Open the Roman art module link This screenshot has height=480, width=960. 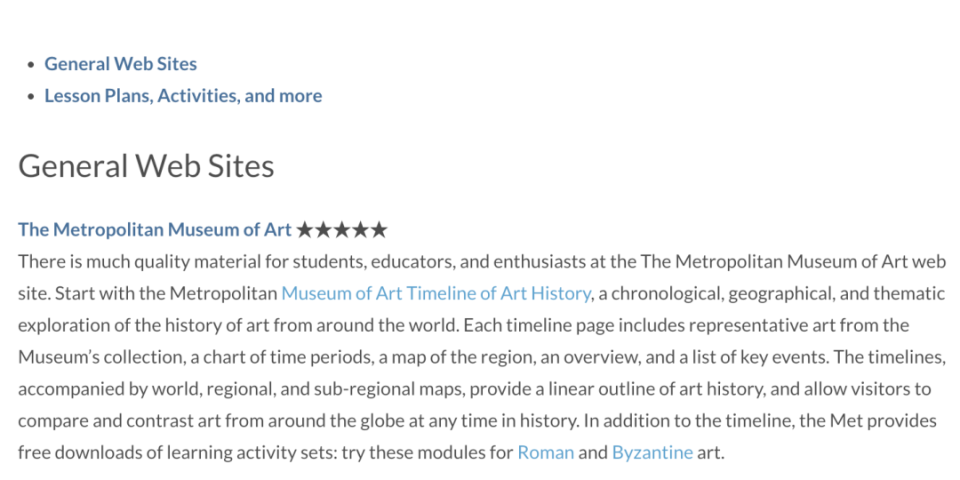tap(545, 452)
